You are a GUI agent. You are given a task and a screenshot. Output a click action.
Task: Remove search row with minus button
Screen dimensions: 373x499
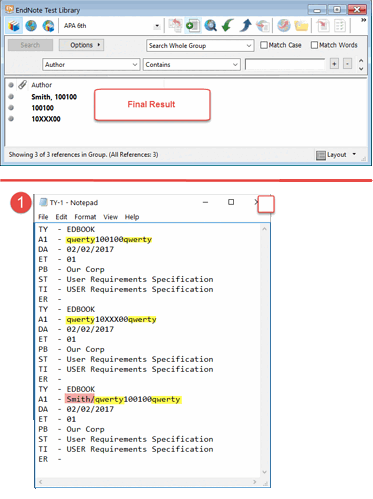pyautogui.click(x=348, y=63)
